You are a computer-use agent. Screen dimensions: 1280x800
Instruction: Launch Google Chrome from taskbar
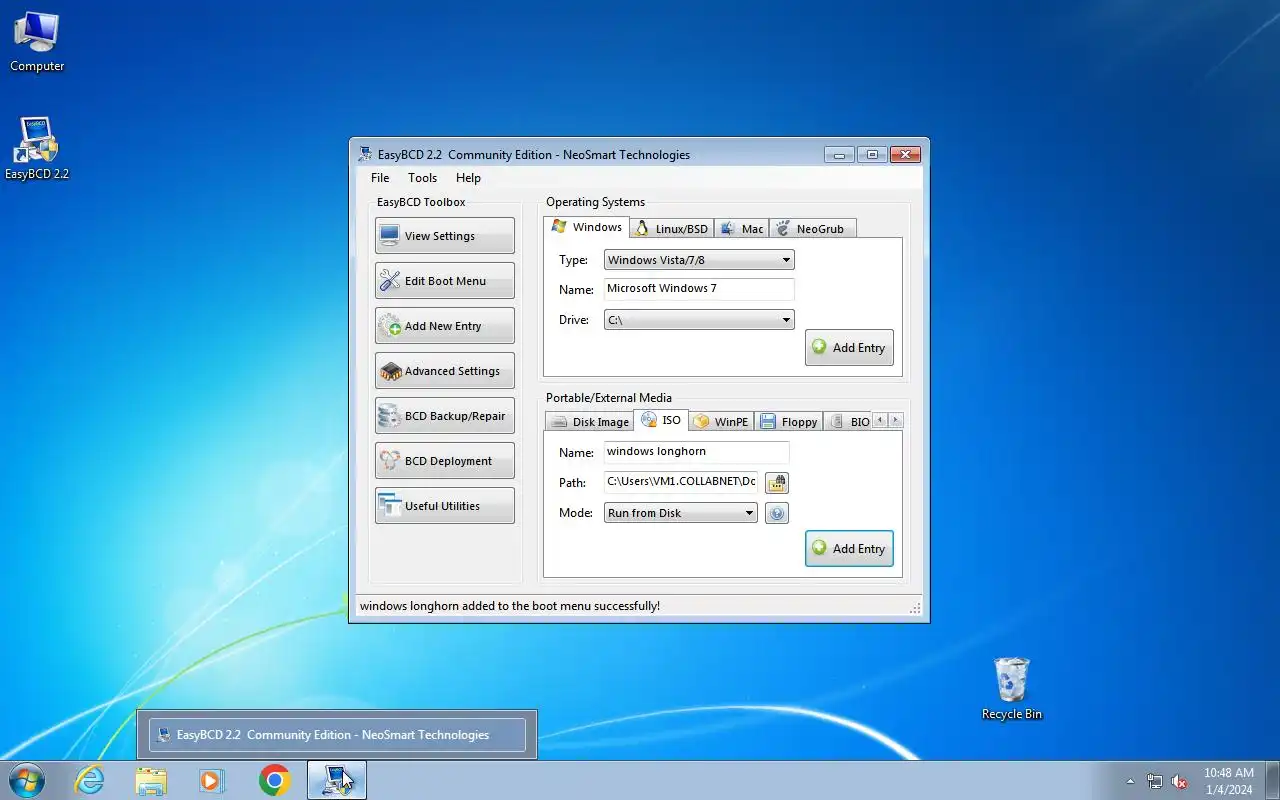[x=274, y=780]
